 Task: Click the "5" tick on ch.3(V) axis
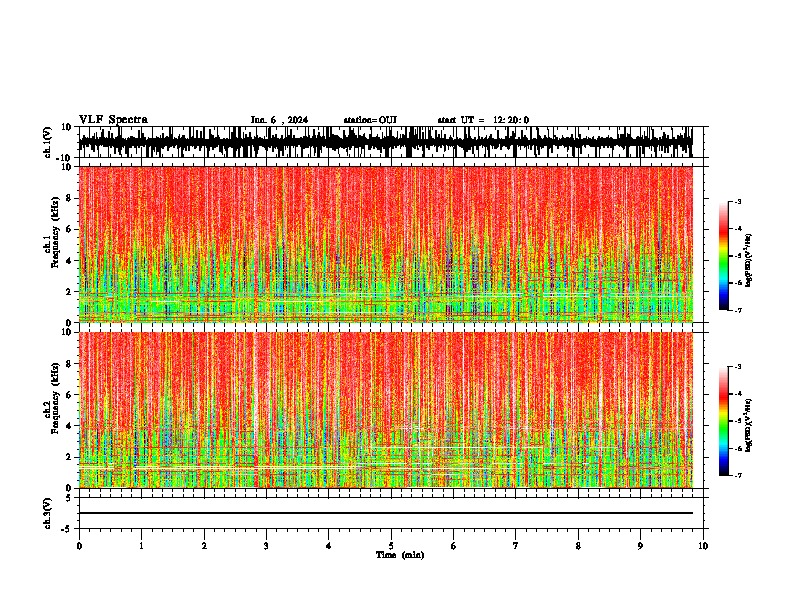(x=69, y=497)
